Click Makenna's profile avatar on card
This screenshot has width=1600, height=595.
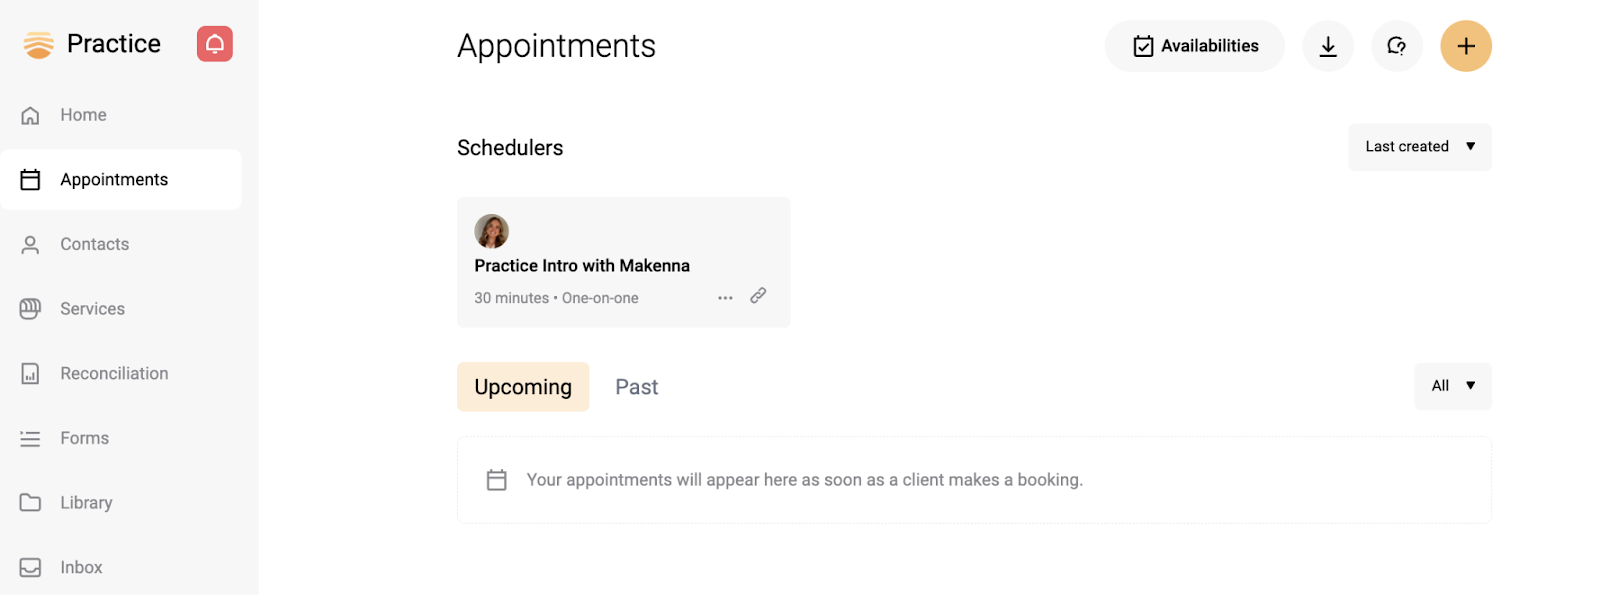click(x=491, y=231)
